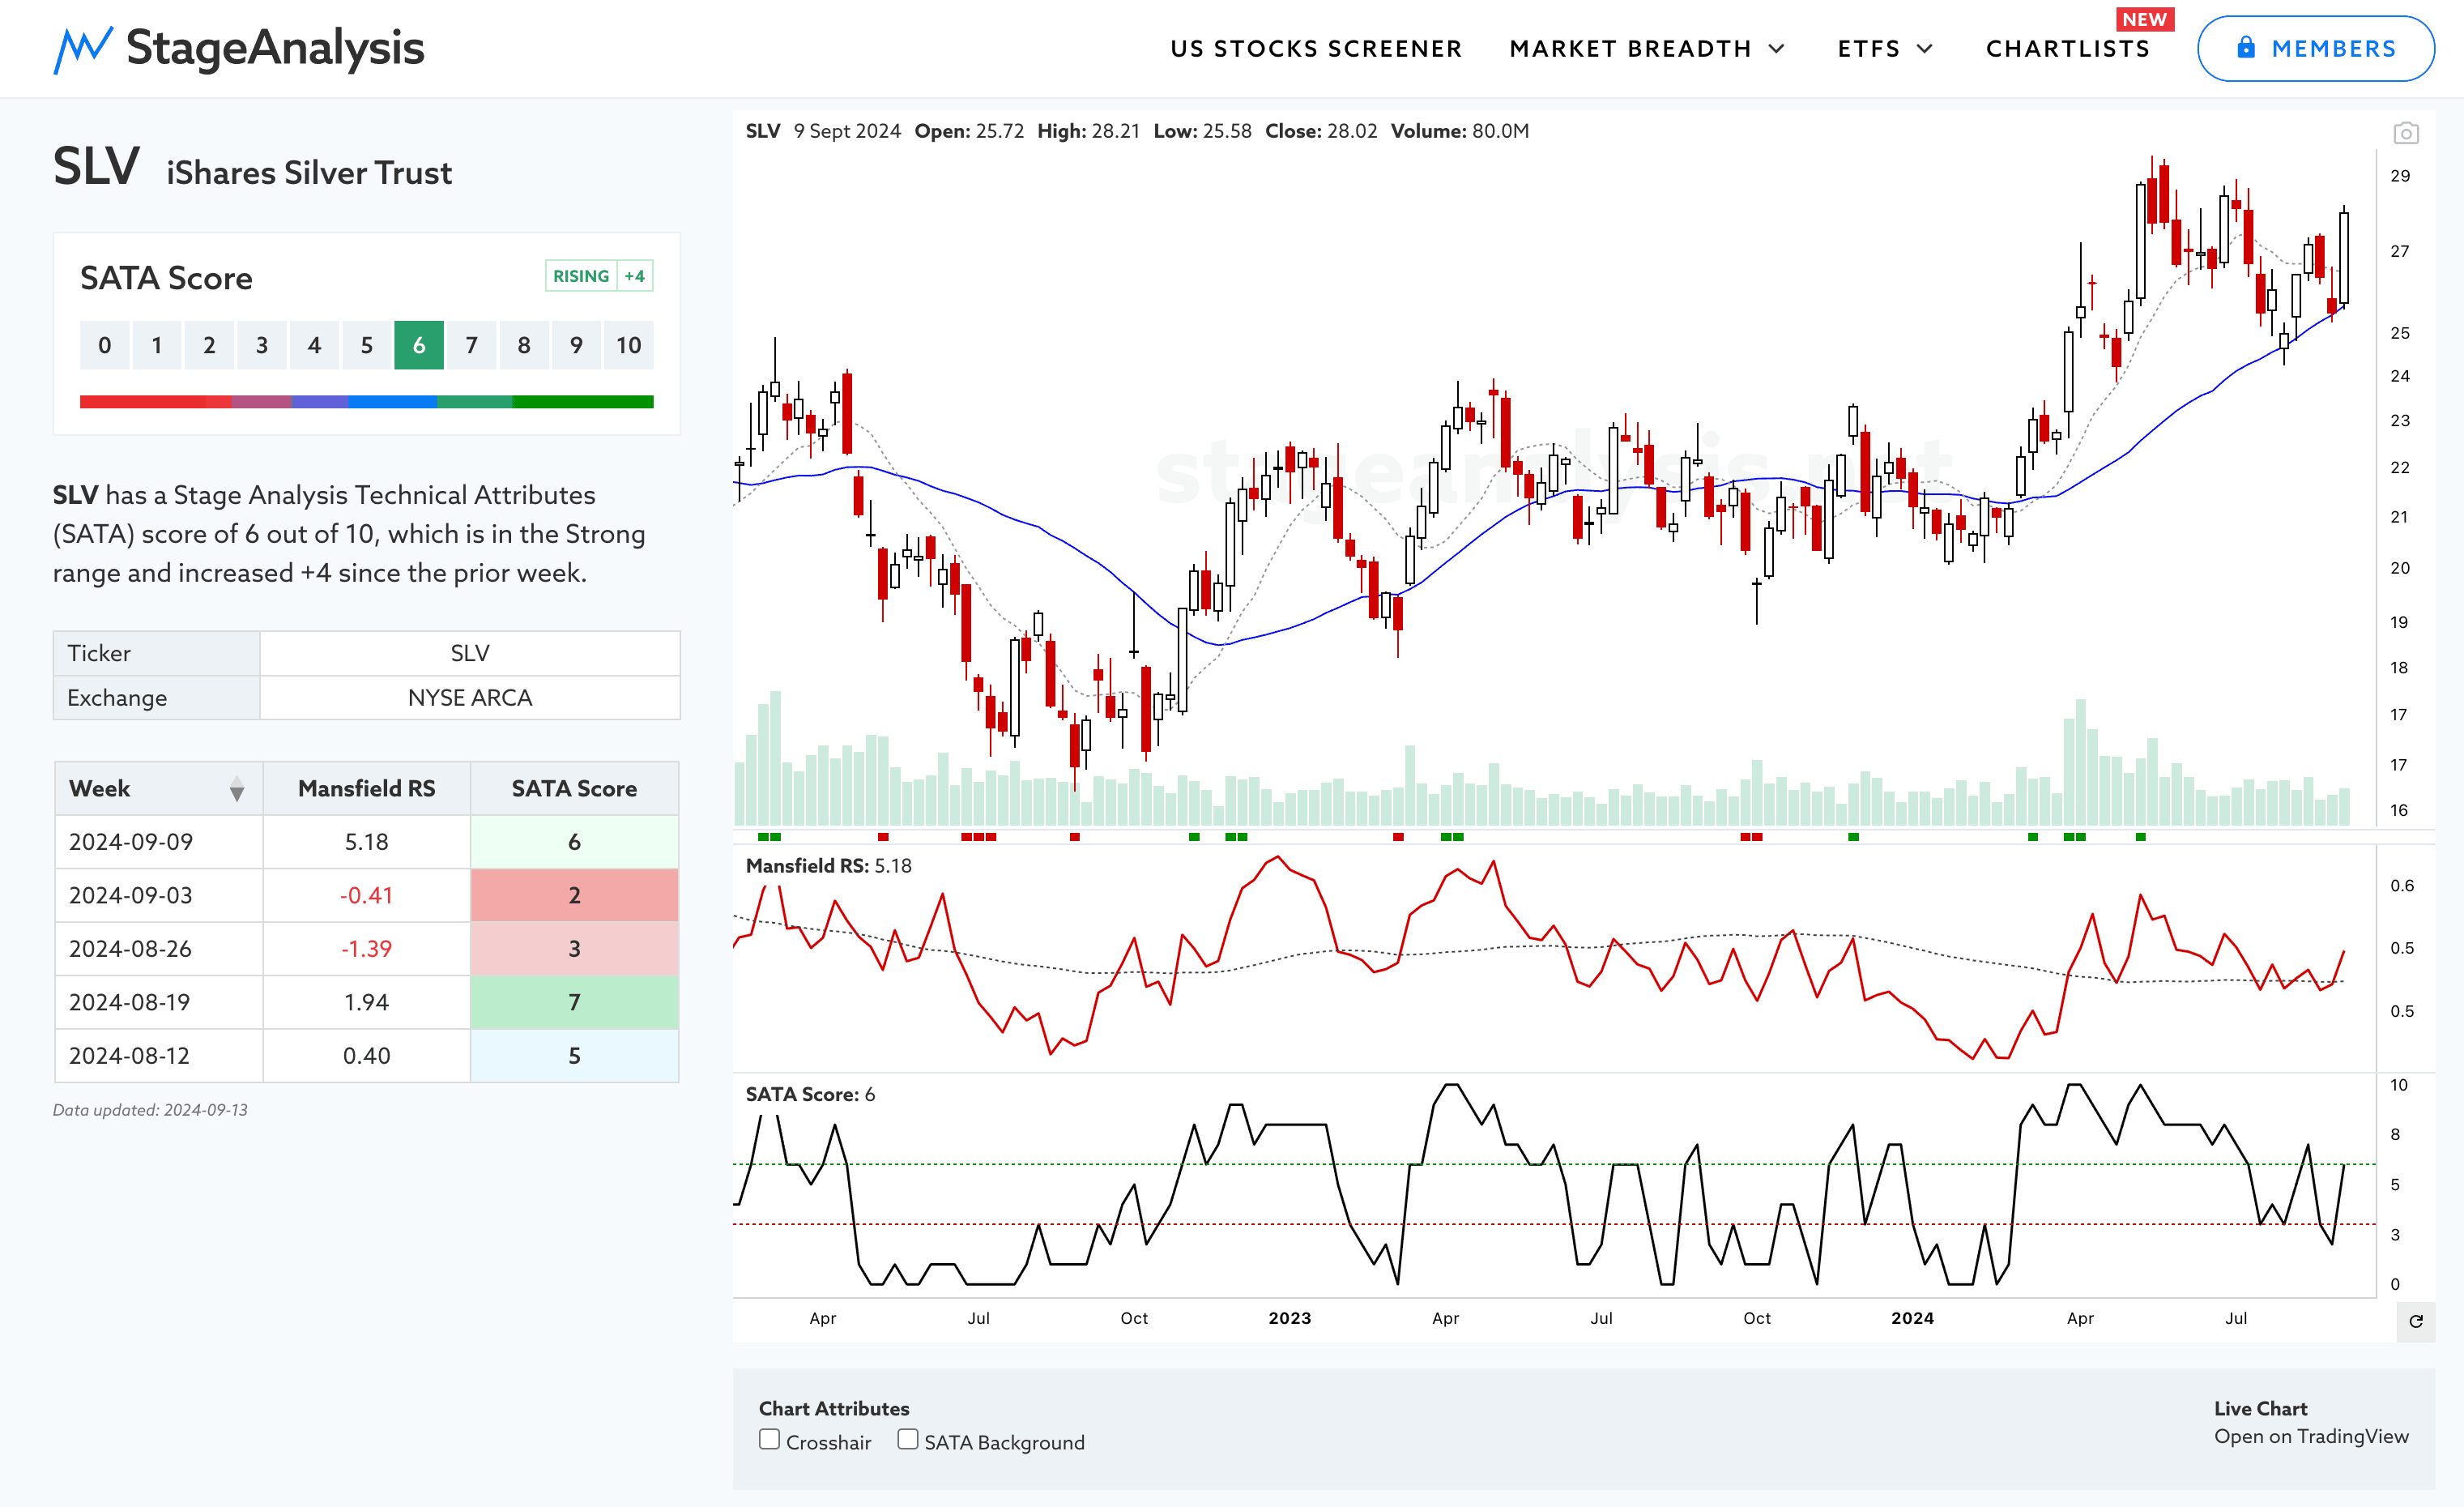The width and height of the screenshot is (2464, 1507).
Task: Open the US Stocks Screener page
Action: pos(1316,49)
